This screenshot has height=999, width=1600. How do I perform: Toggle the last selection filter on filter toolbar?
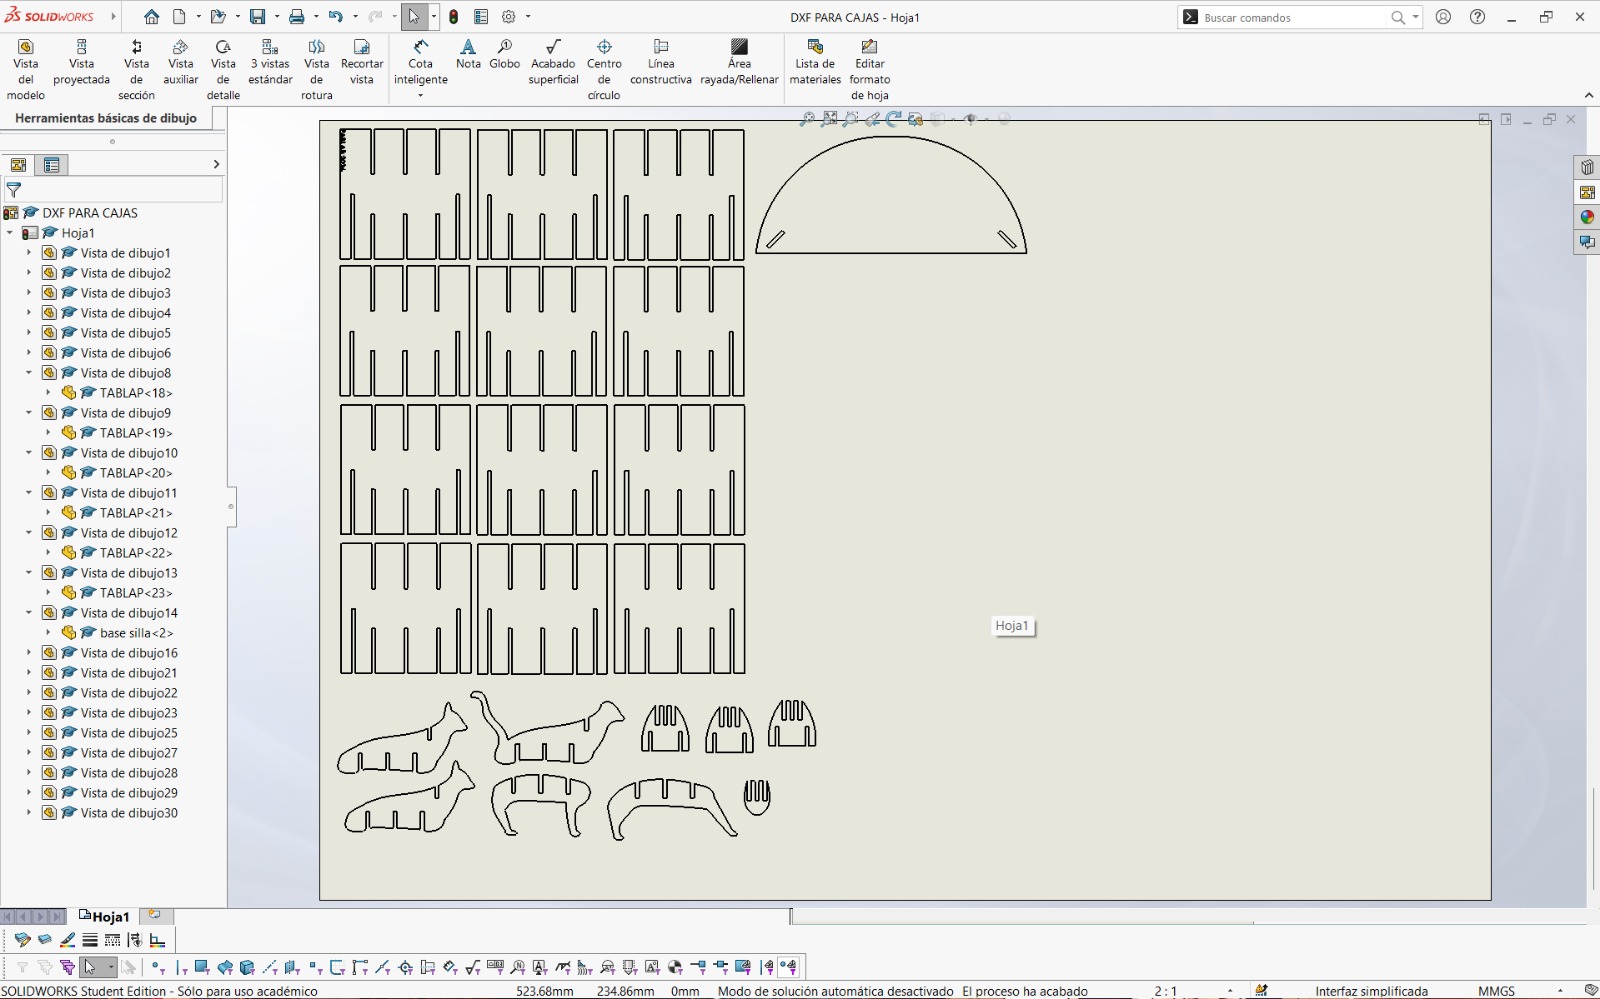pos(788,967)
